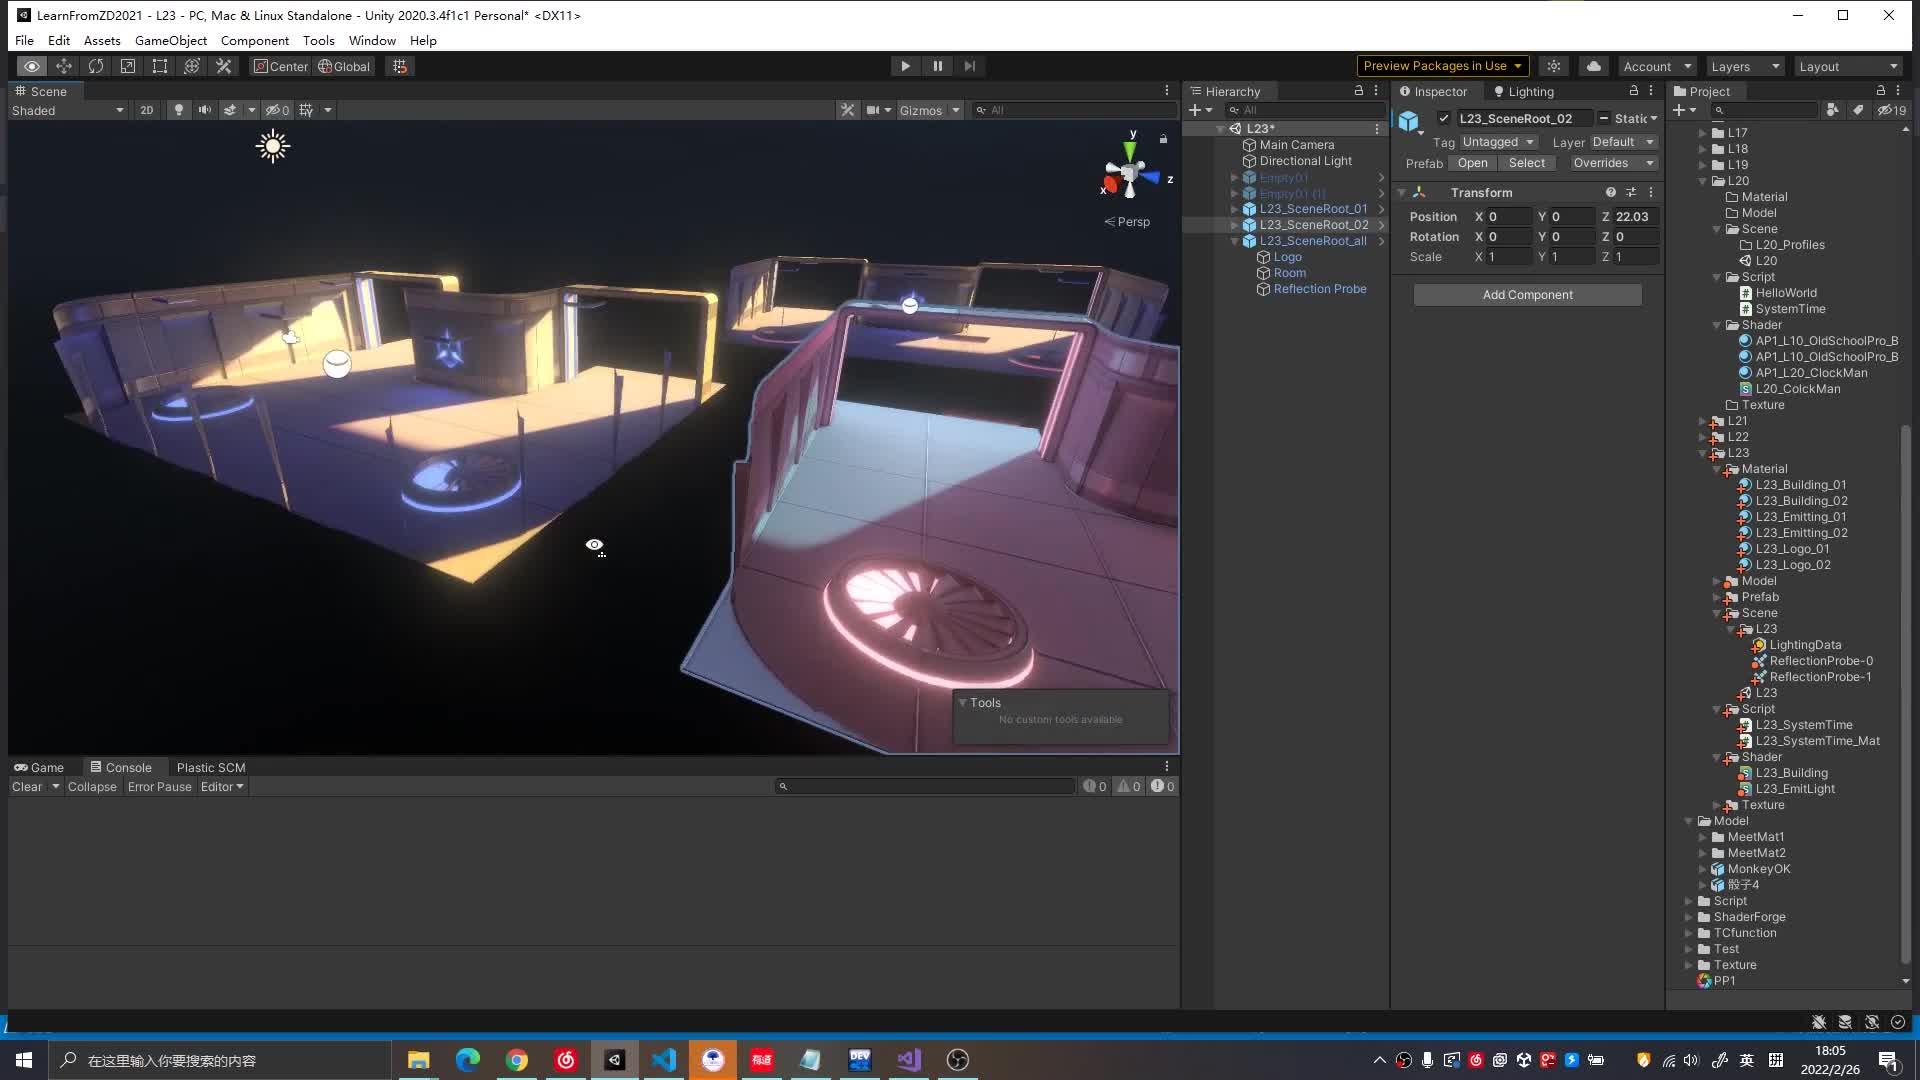Open Layer Default dropdown
This screenshot has height=1080, width=1920.
click(x=1623, y=142)
